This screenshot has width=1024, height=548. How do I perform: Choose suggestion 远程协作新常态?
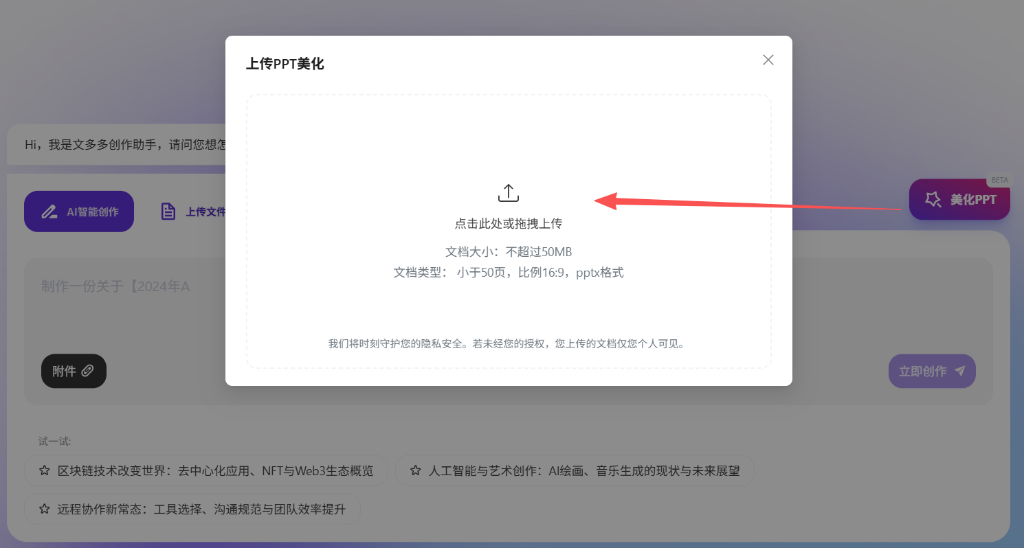point(193,509)
